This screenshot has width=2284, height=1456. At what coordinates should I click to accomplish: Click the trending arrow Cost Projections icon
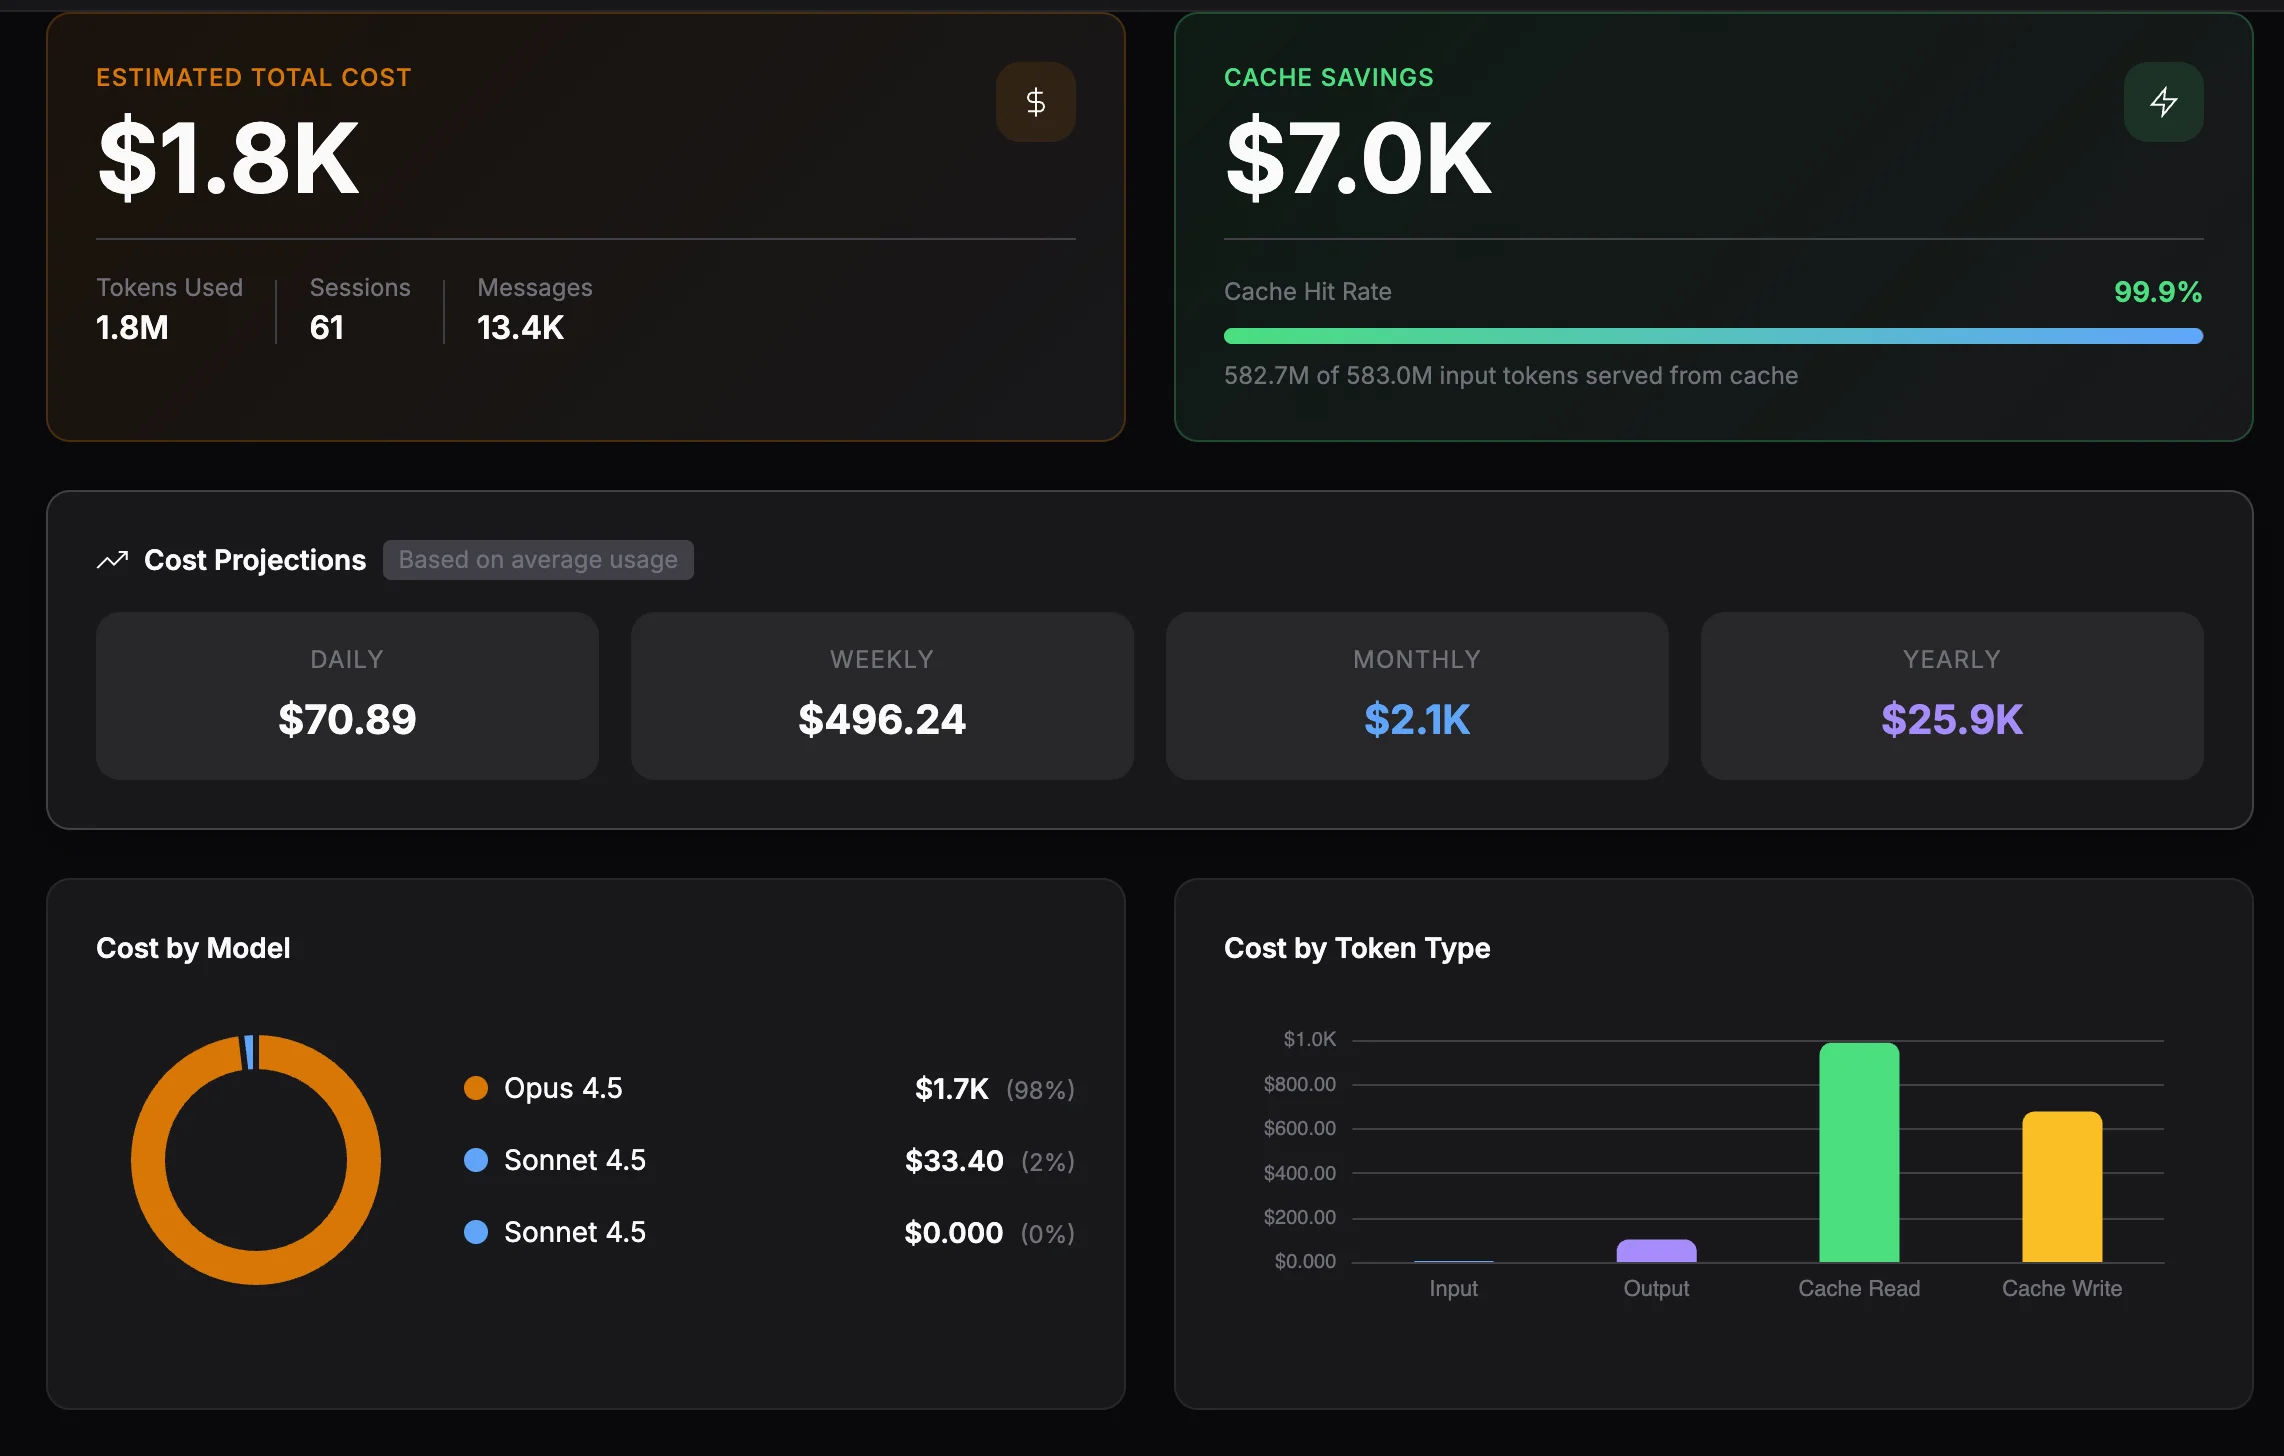point(112,560)
